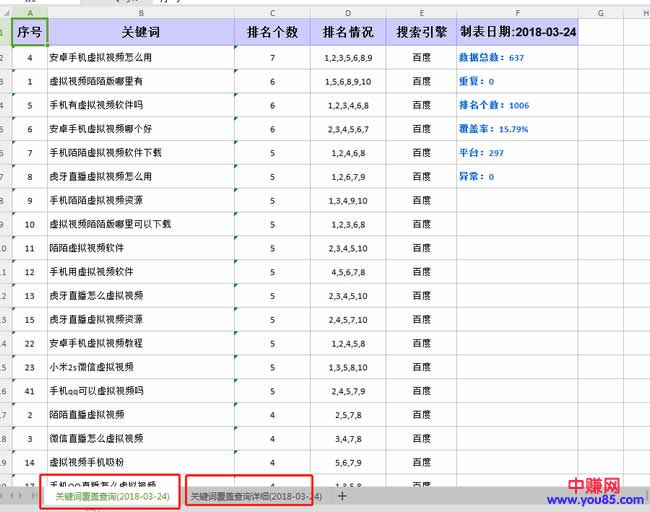Select the 制表日期:2018-03-24 cell
This screenshot has height=512, width=650.
[517, 32]
